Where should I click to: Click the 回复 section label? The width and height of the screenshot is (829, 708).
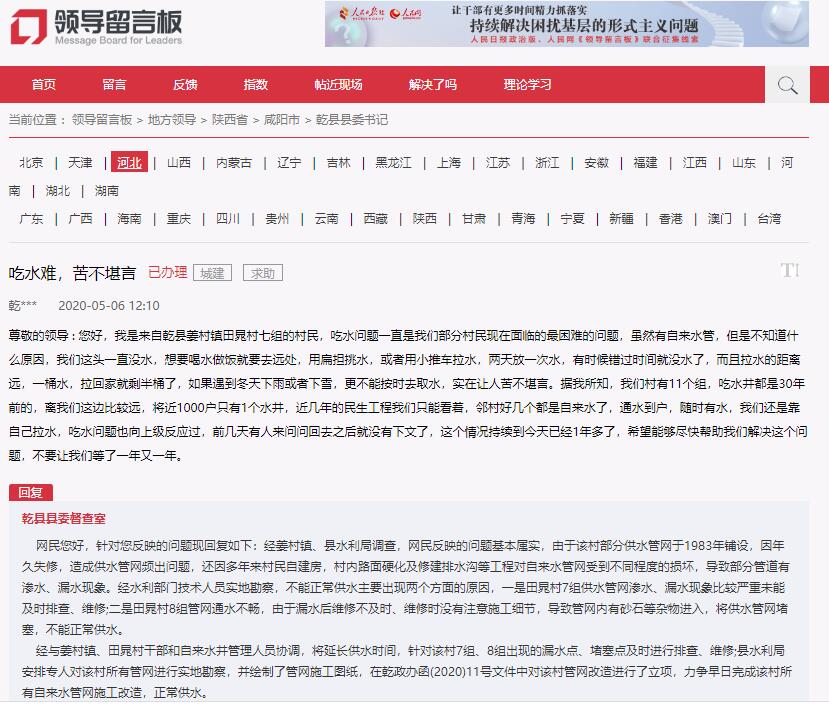[x=31, y=492]
